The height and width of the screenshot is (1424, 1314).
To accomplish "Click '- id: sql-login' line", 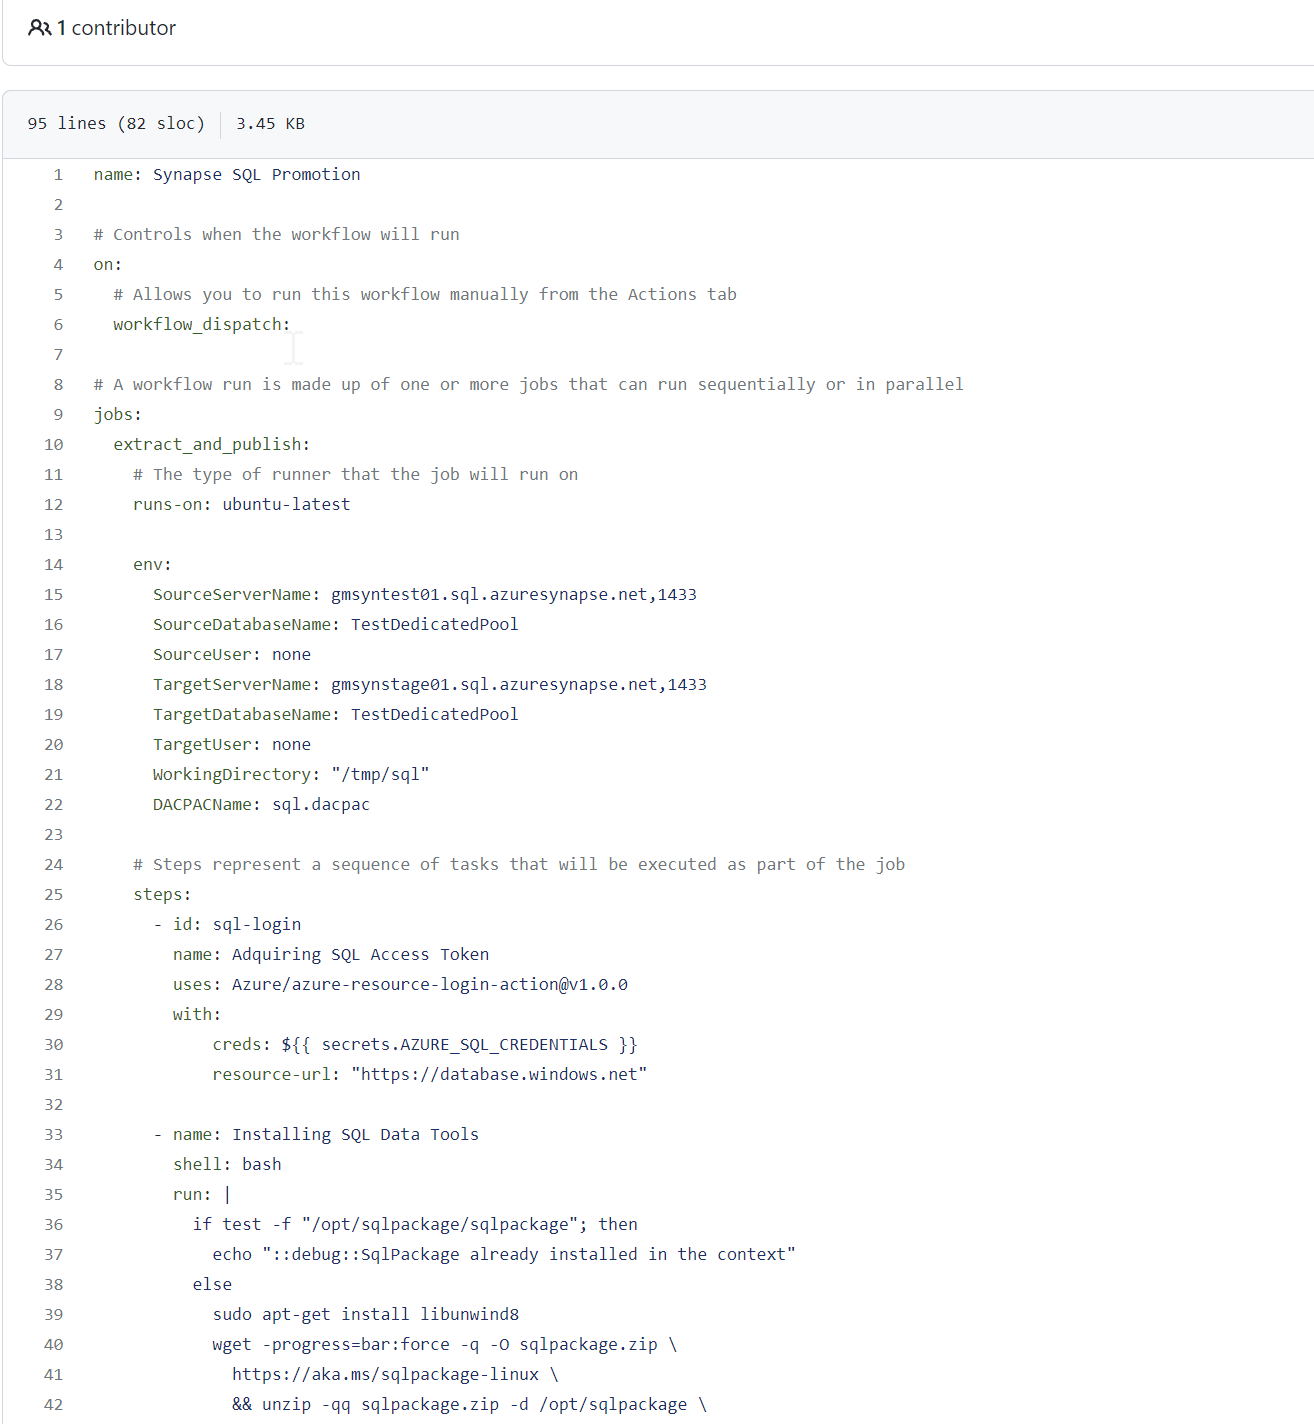I will (x=227, y=925).
